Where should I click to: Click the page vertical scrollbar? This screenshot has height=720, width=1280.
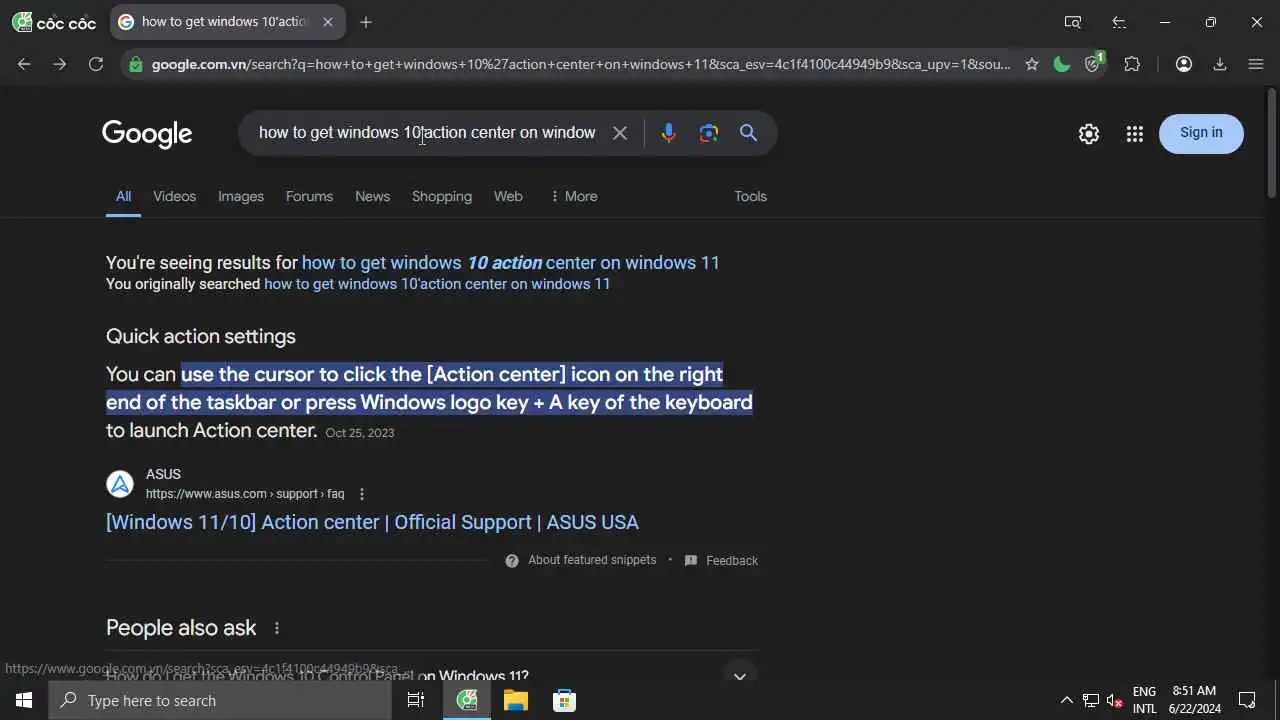point(1272,144)
